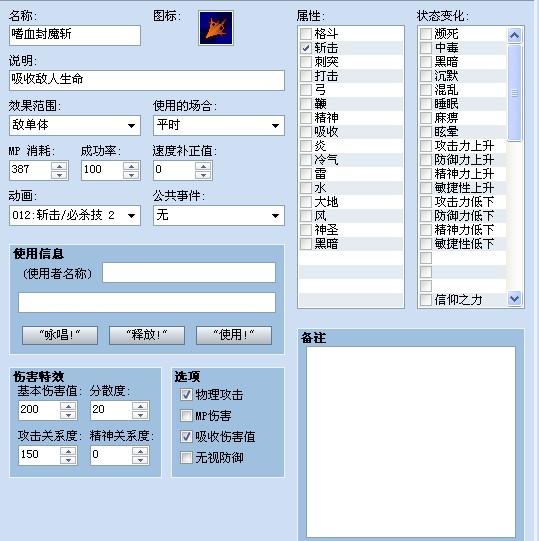Open the 动画 dropdown showing 012:斩击/必杀技 2
This screenshot has height=541, width=539.
click(x=75, y=215)
